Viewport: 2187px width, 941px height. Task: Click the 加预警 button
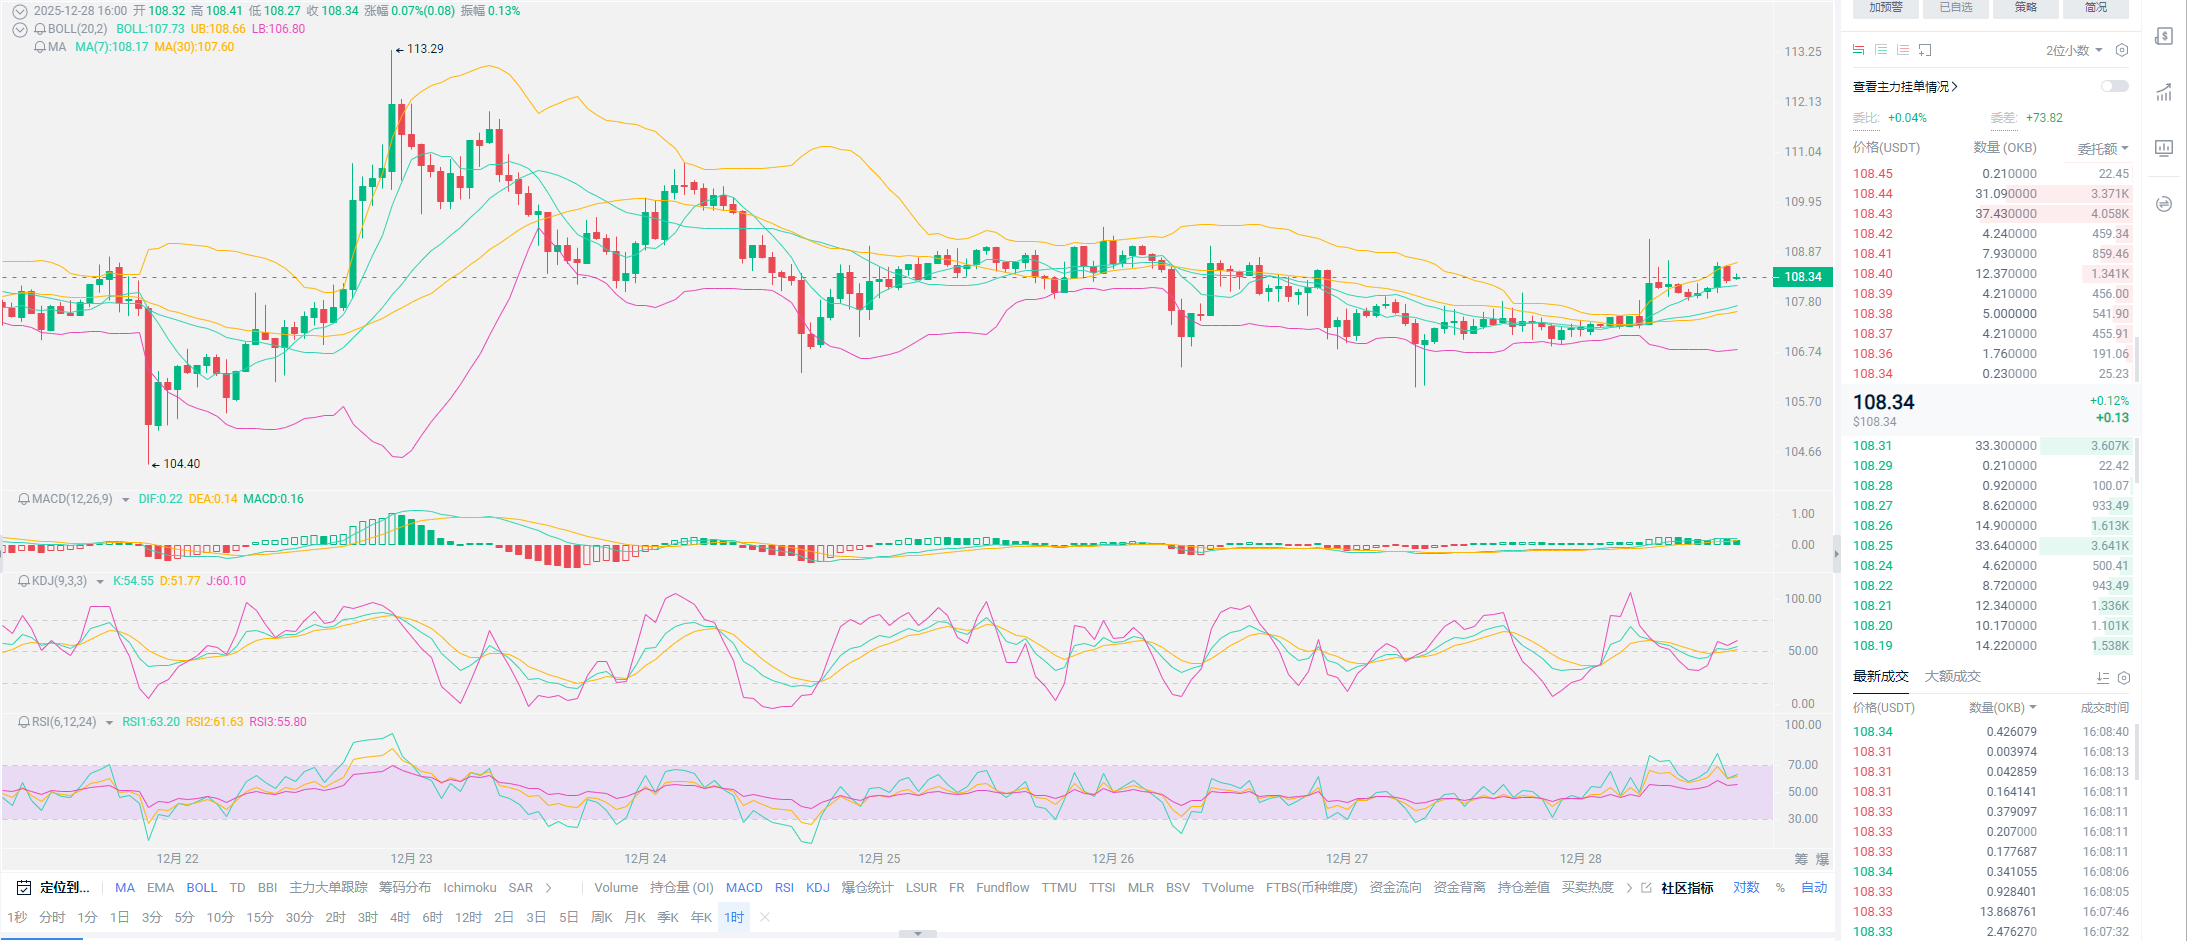tap(1885, 8)
